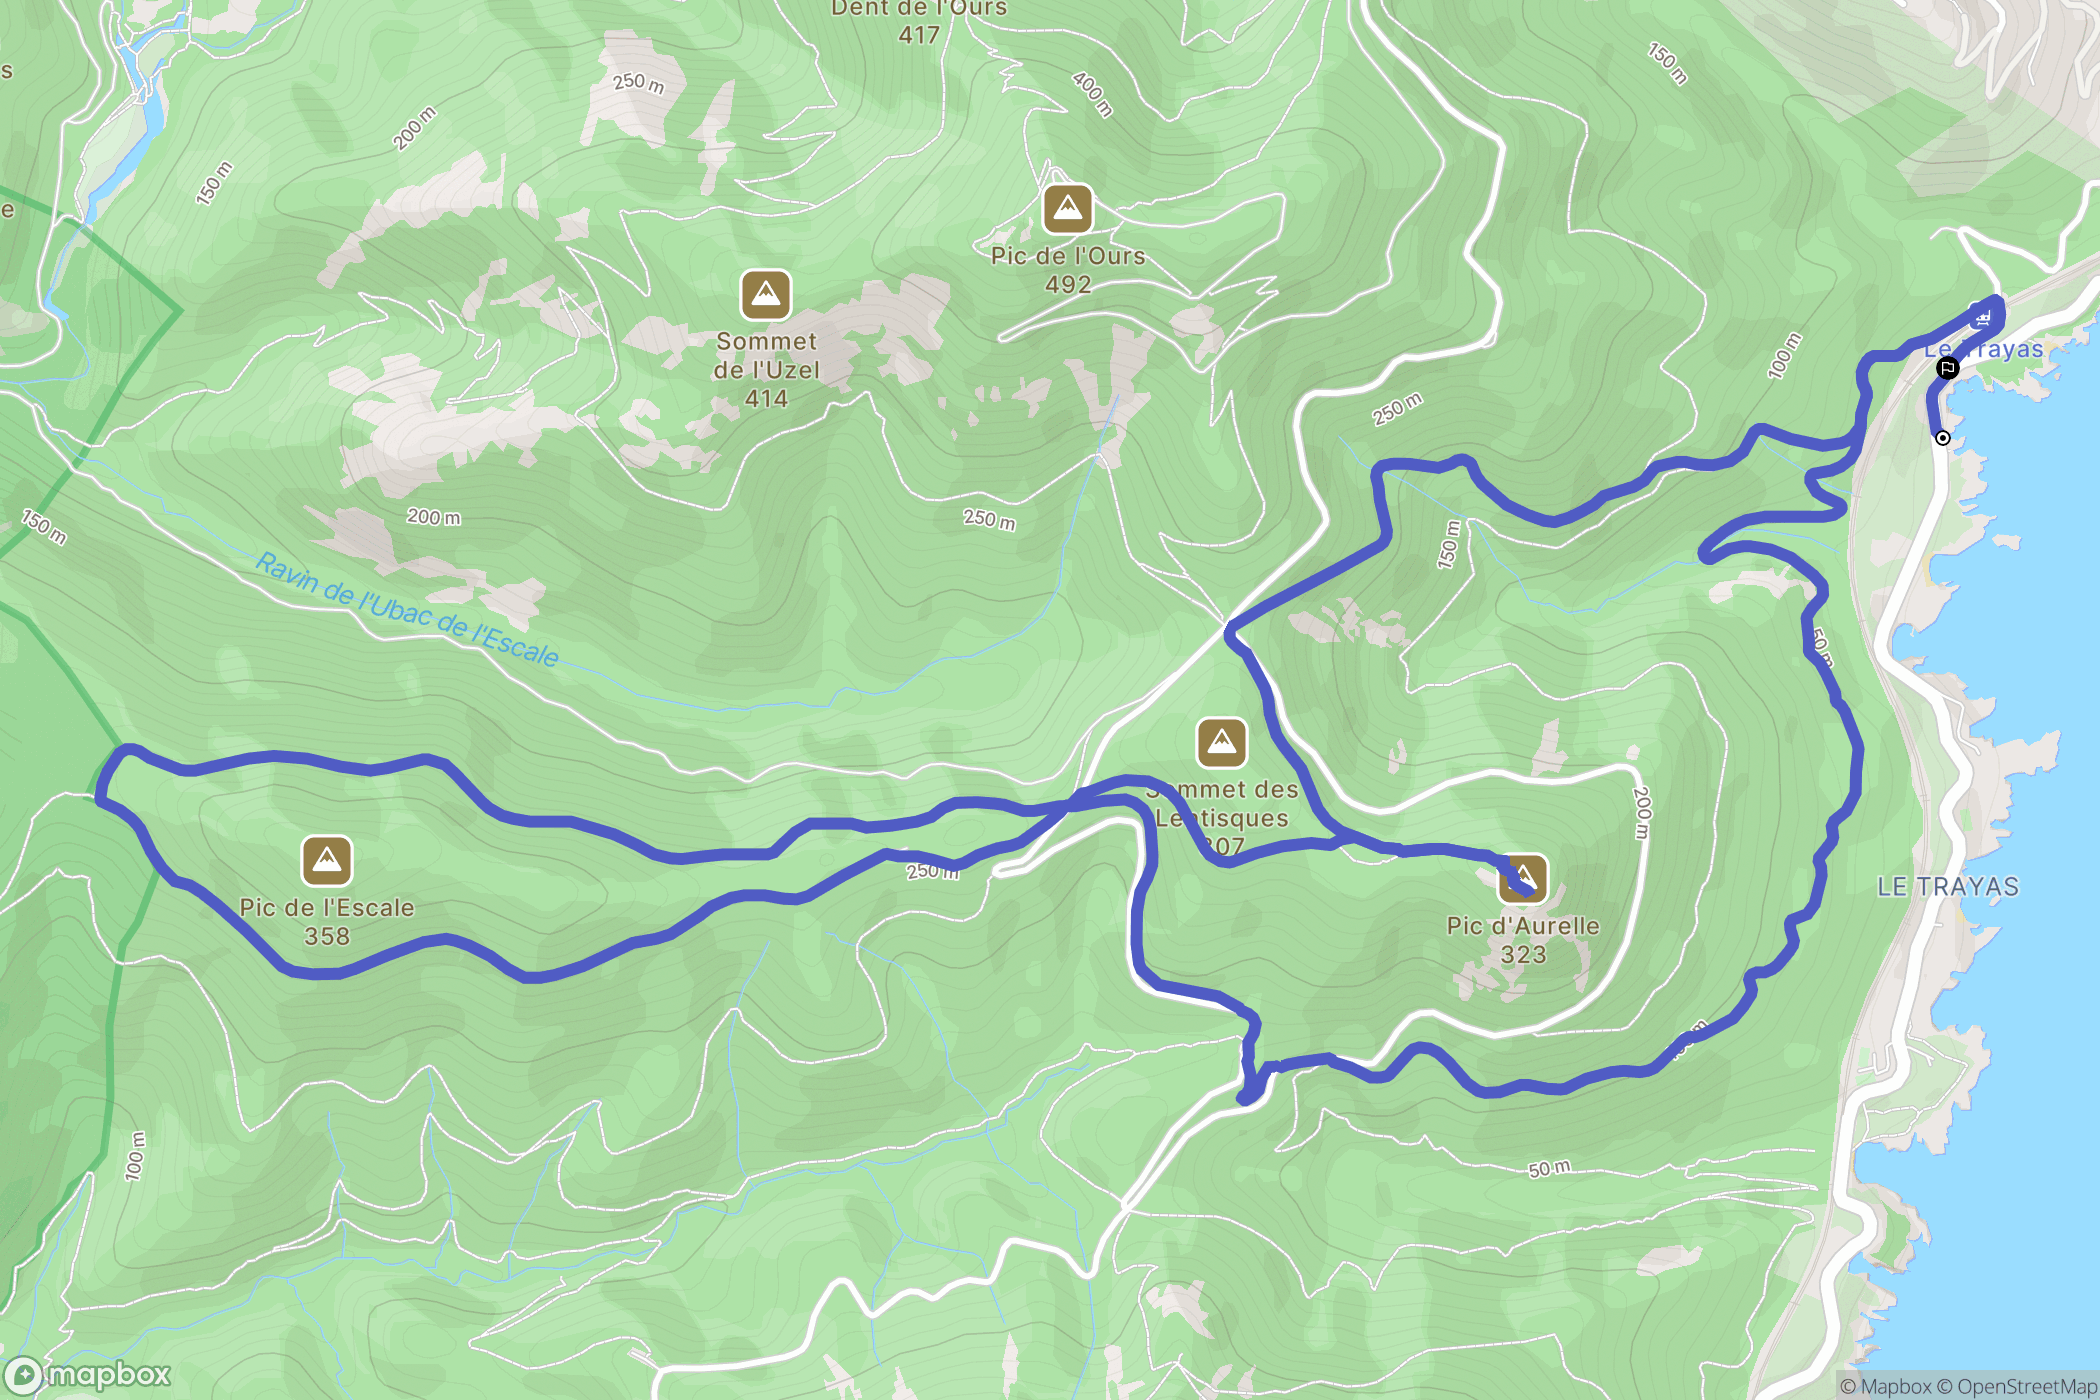
Task: Select the Sommet des Lentisques peak icon
Action: (1221, 743)
